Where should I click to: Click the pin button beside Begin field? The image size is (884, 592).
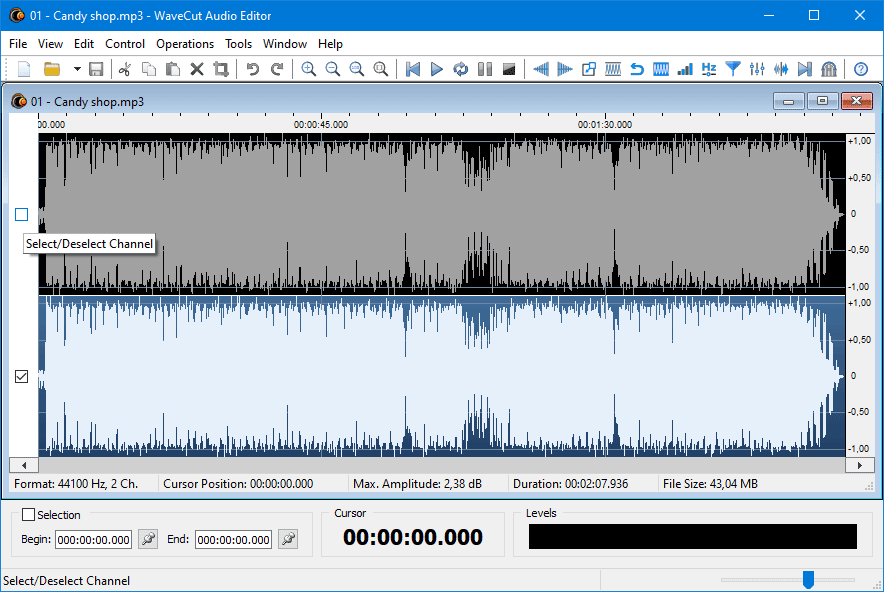[148, 539]
